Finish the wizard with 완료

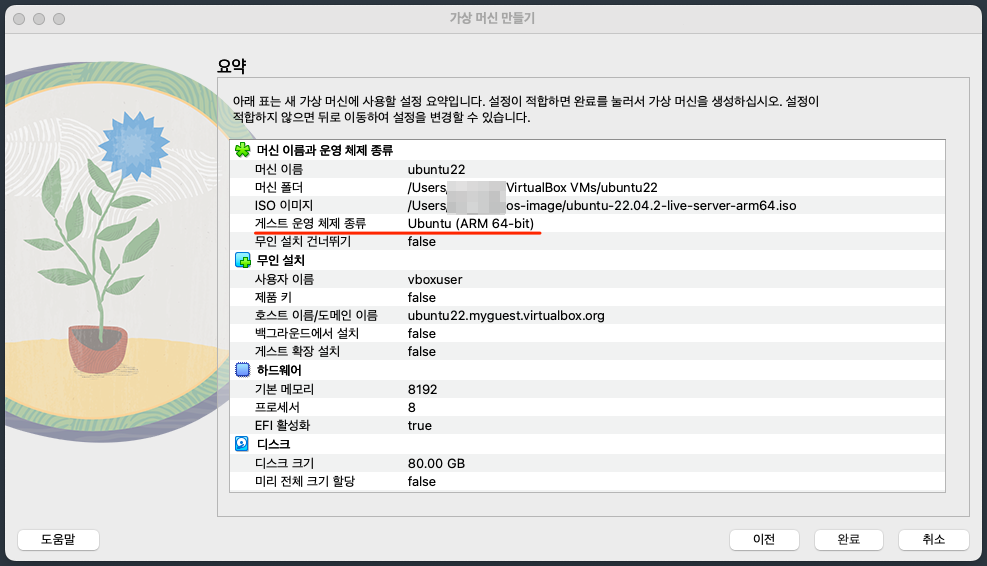[849, 540]
